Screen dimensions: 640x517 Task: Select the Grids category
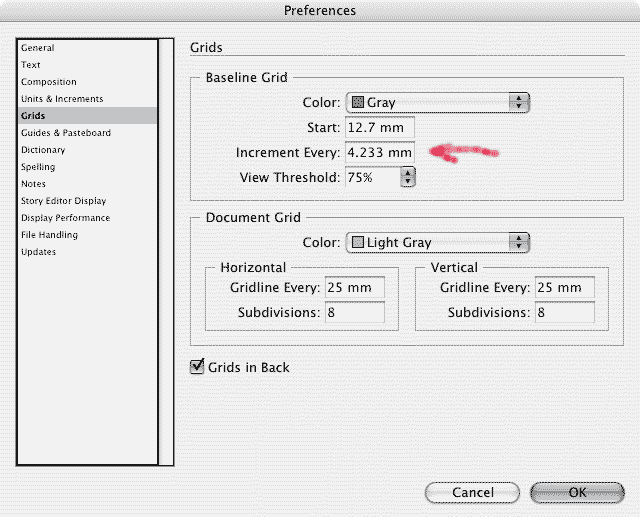(x=87, y=115)
